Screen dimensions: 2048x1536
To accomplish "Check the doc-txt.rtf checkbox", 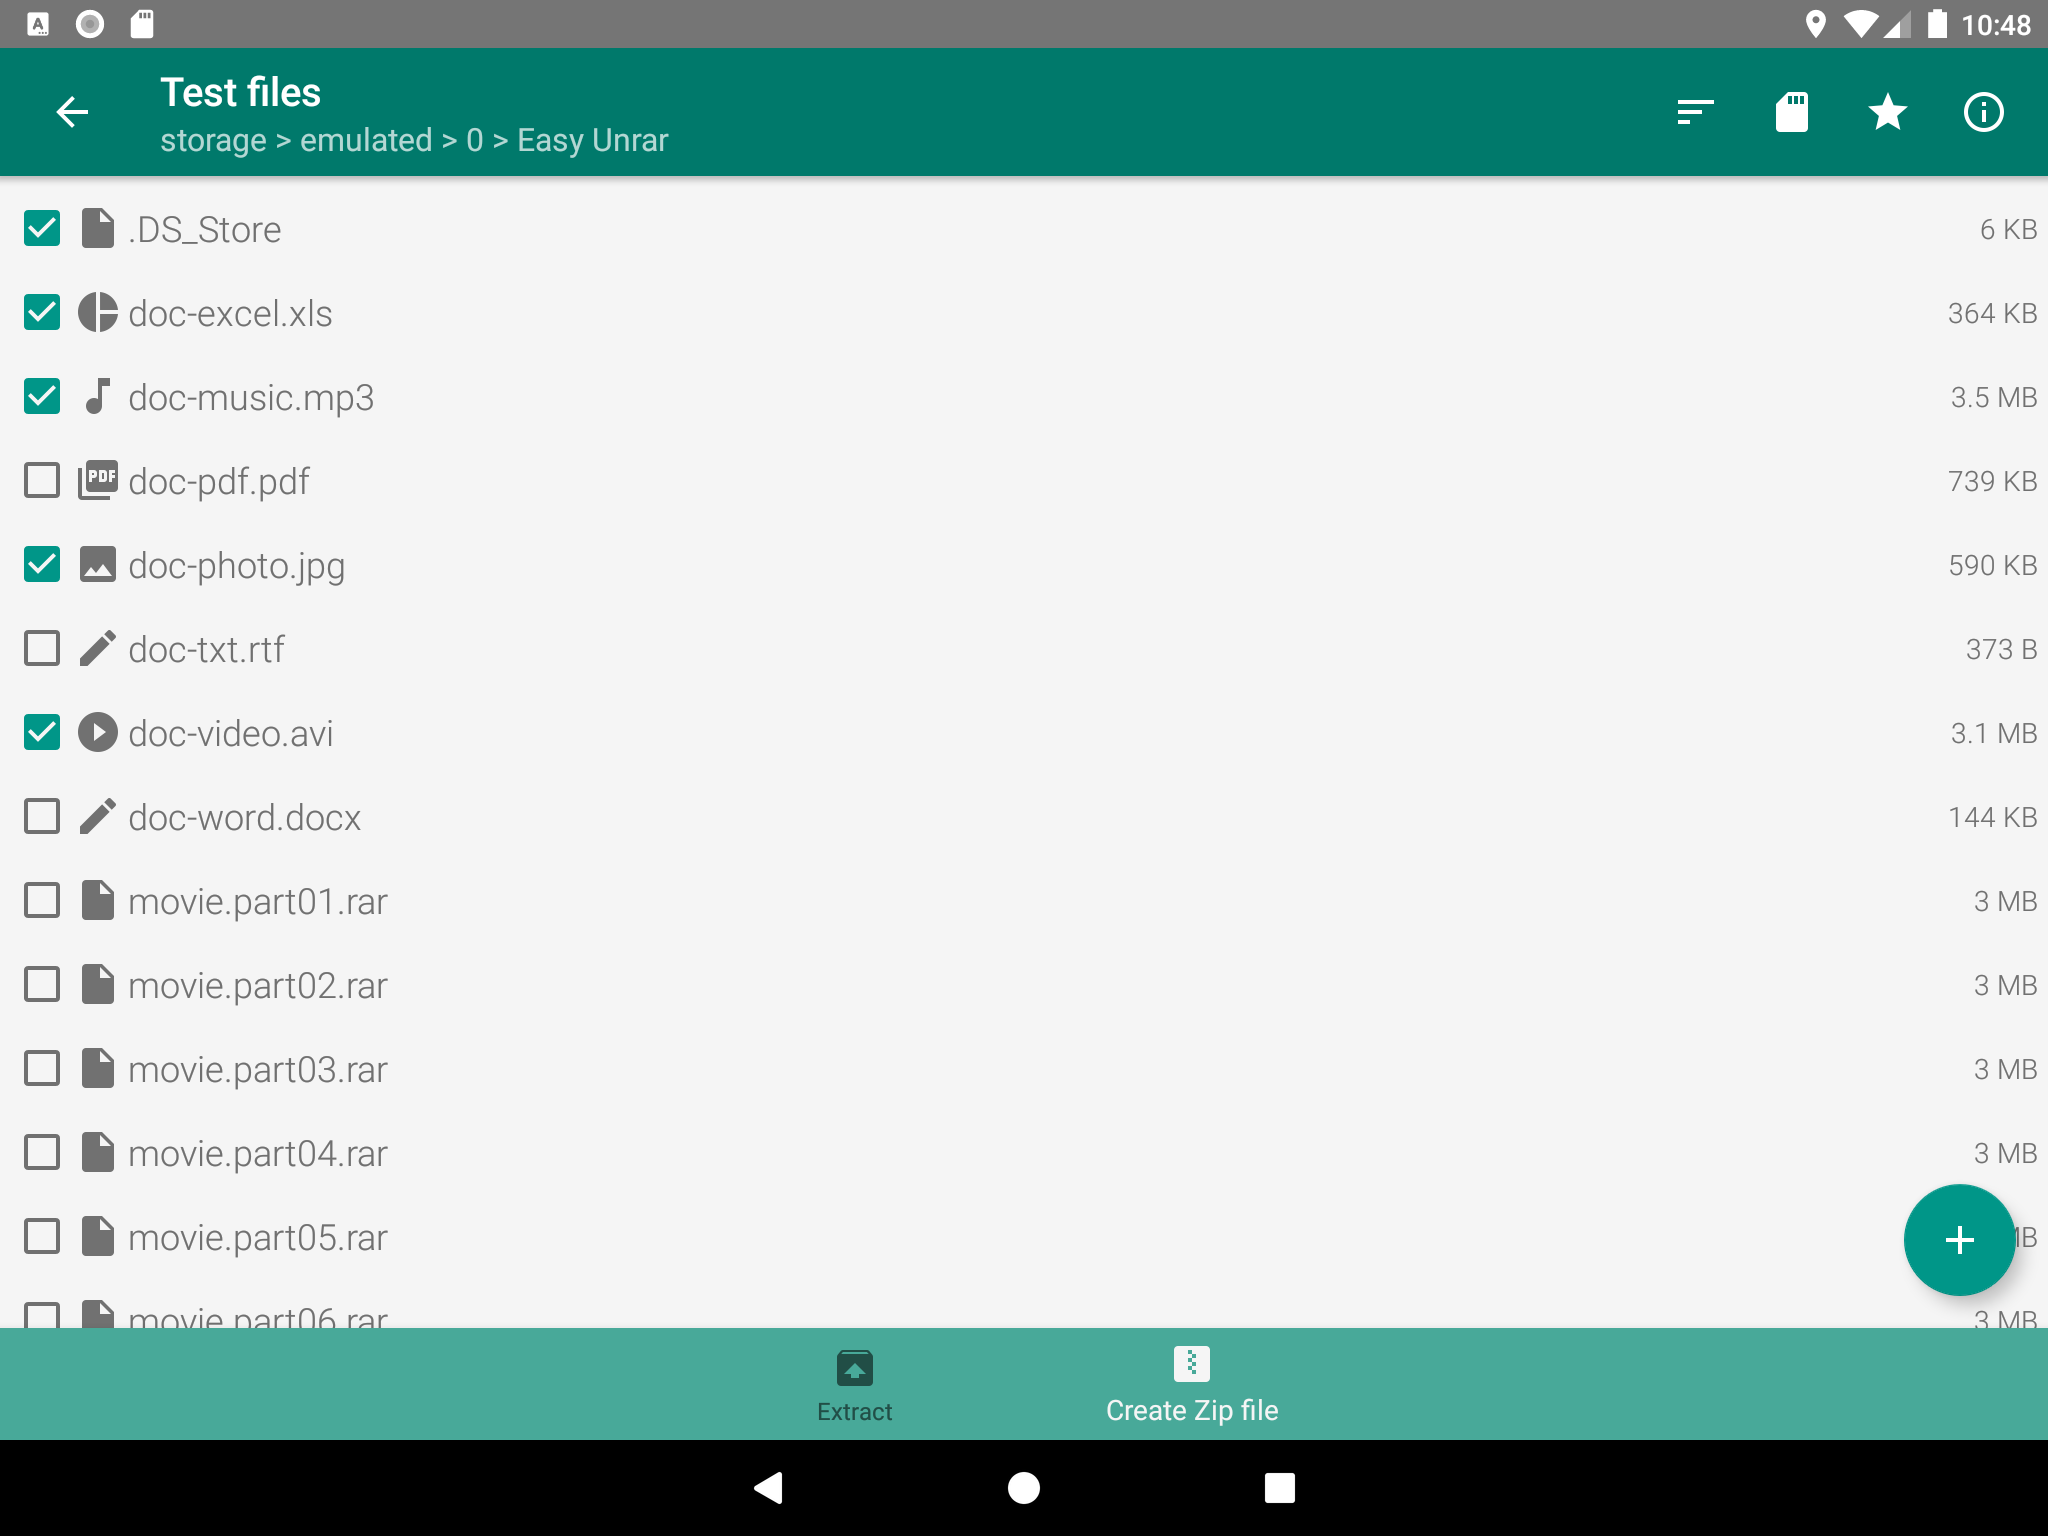I will (x=42, y=648).
